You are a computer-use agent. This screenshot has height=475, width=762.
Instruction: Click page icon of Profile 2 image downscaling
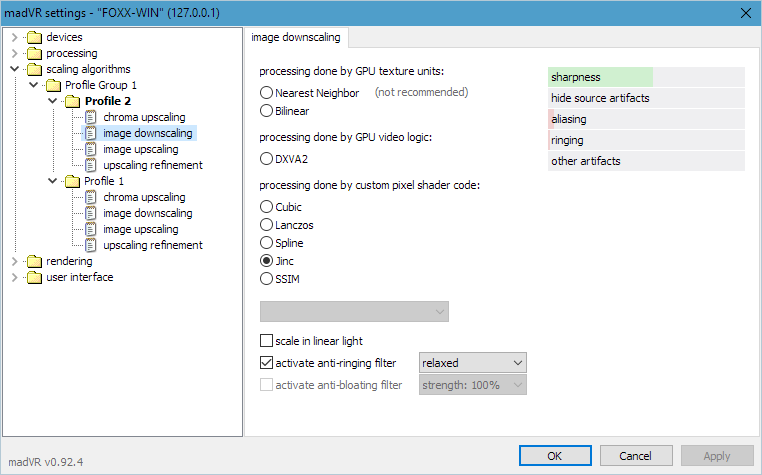(x=91, y=133)
